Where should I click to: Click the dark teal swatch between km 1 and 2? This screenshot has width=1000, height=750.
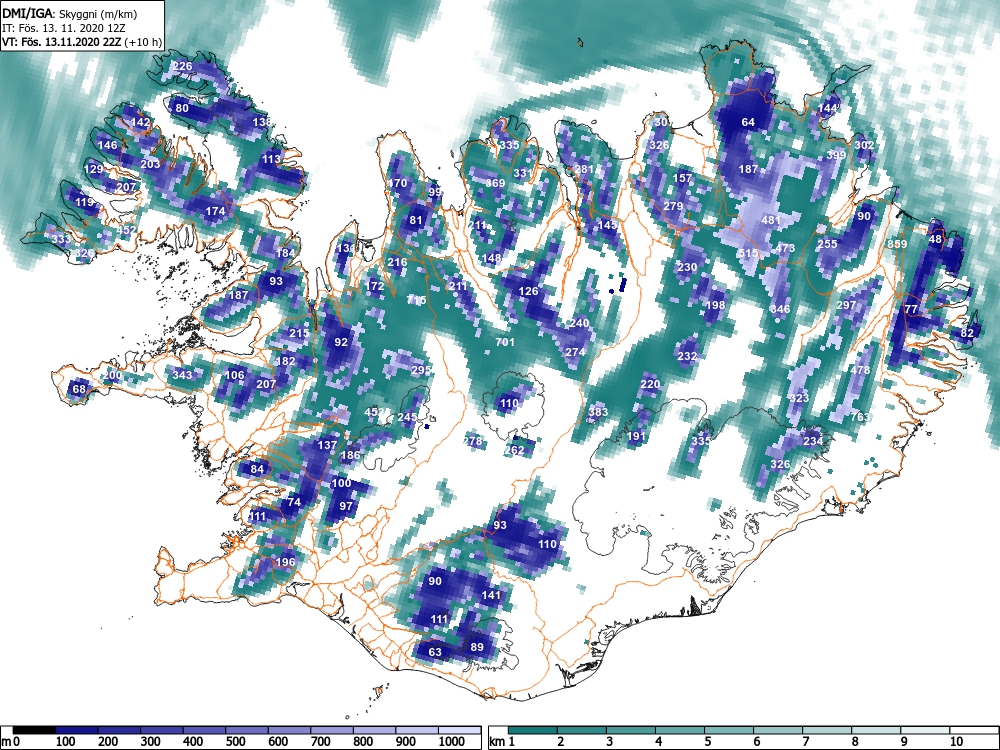click(x=533, y=730)
